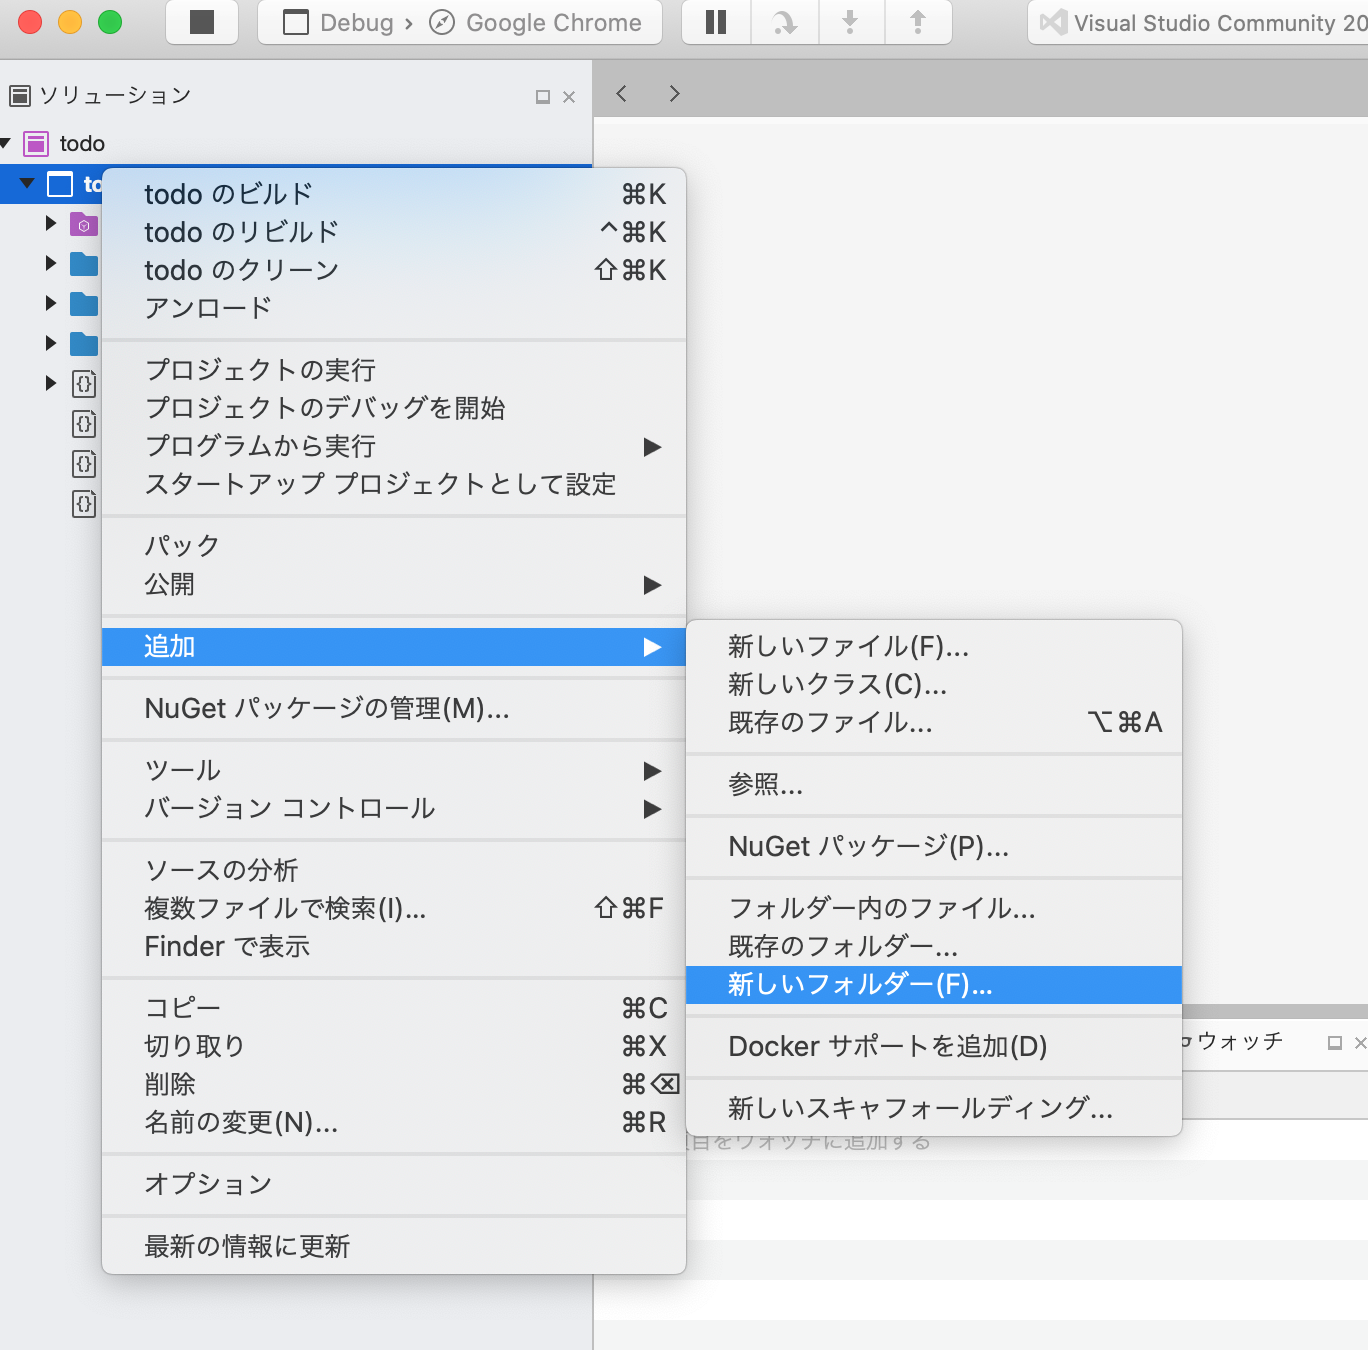1368x1350 pixels.
Task: Select Docker サポートを追加(D)
Action: point(934,1047)
